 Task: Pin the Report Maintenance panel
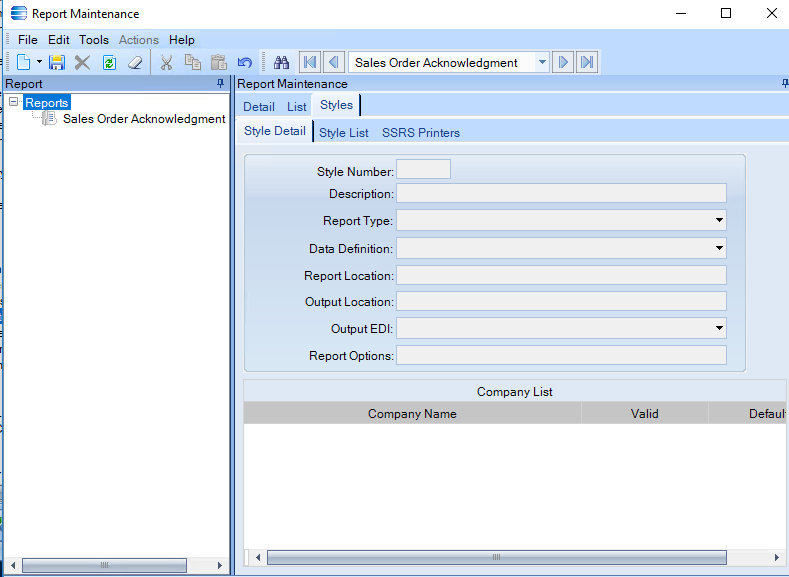click(x=785, y=84)
